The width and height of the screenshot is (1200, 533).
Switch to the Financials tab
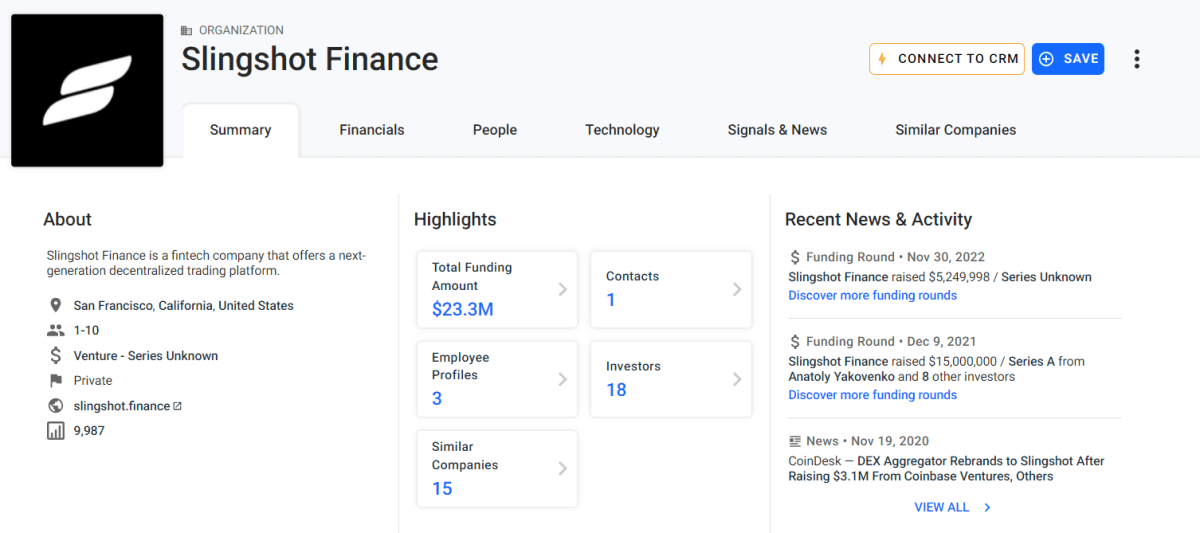tap(372, 130)
